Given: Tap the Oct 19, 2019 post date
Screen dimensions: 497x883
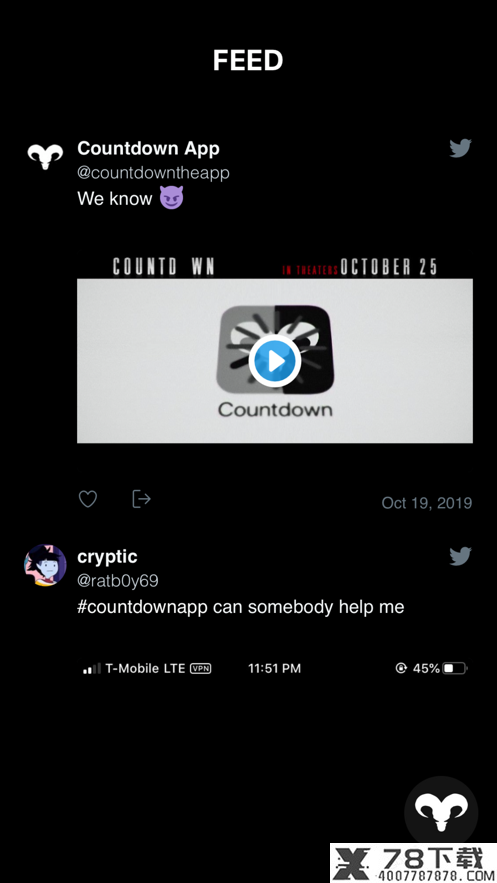Looking at the screenshot, I should pyautogui.click(x=427, y=503).
